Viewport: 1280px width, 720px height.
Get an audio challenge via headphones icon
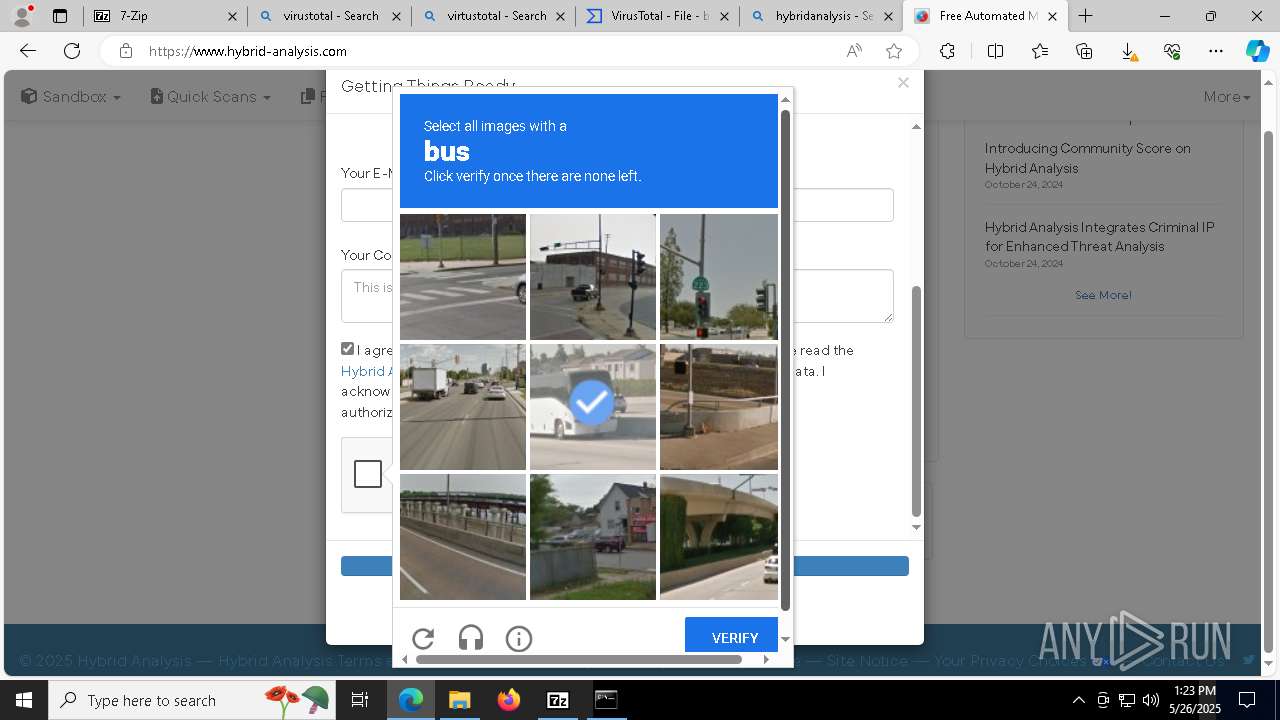471,638
